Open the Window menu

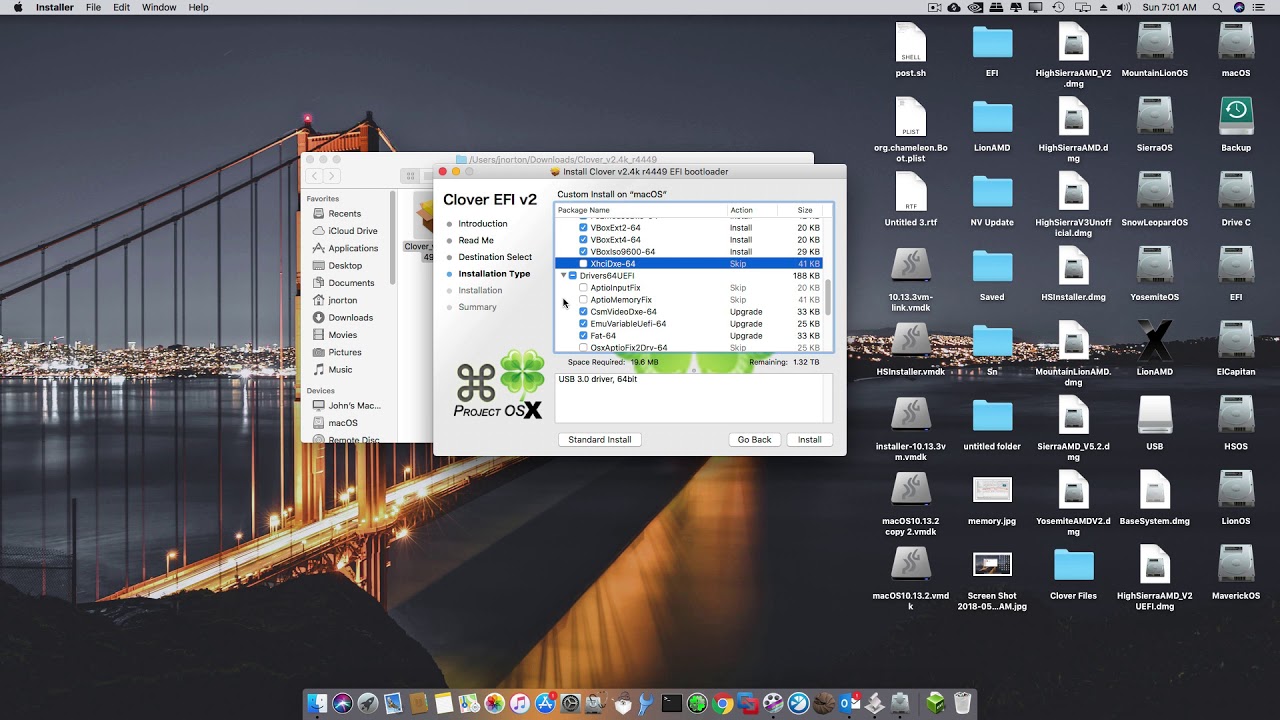coord(159,7)
